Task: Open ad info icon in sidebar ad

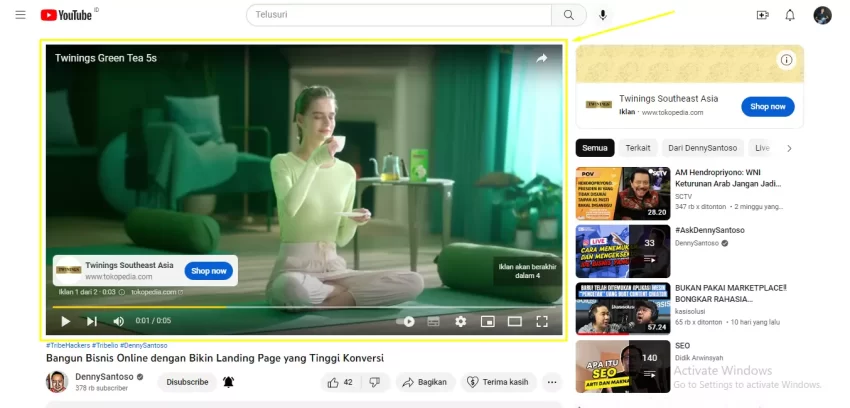Action: pyautogui.click(x=787, y=60)
